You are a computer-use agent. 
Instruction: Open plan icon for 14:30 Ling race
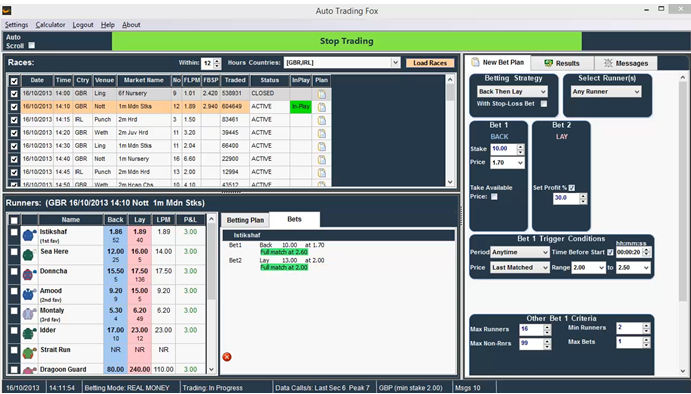[322, 146]
